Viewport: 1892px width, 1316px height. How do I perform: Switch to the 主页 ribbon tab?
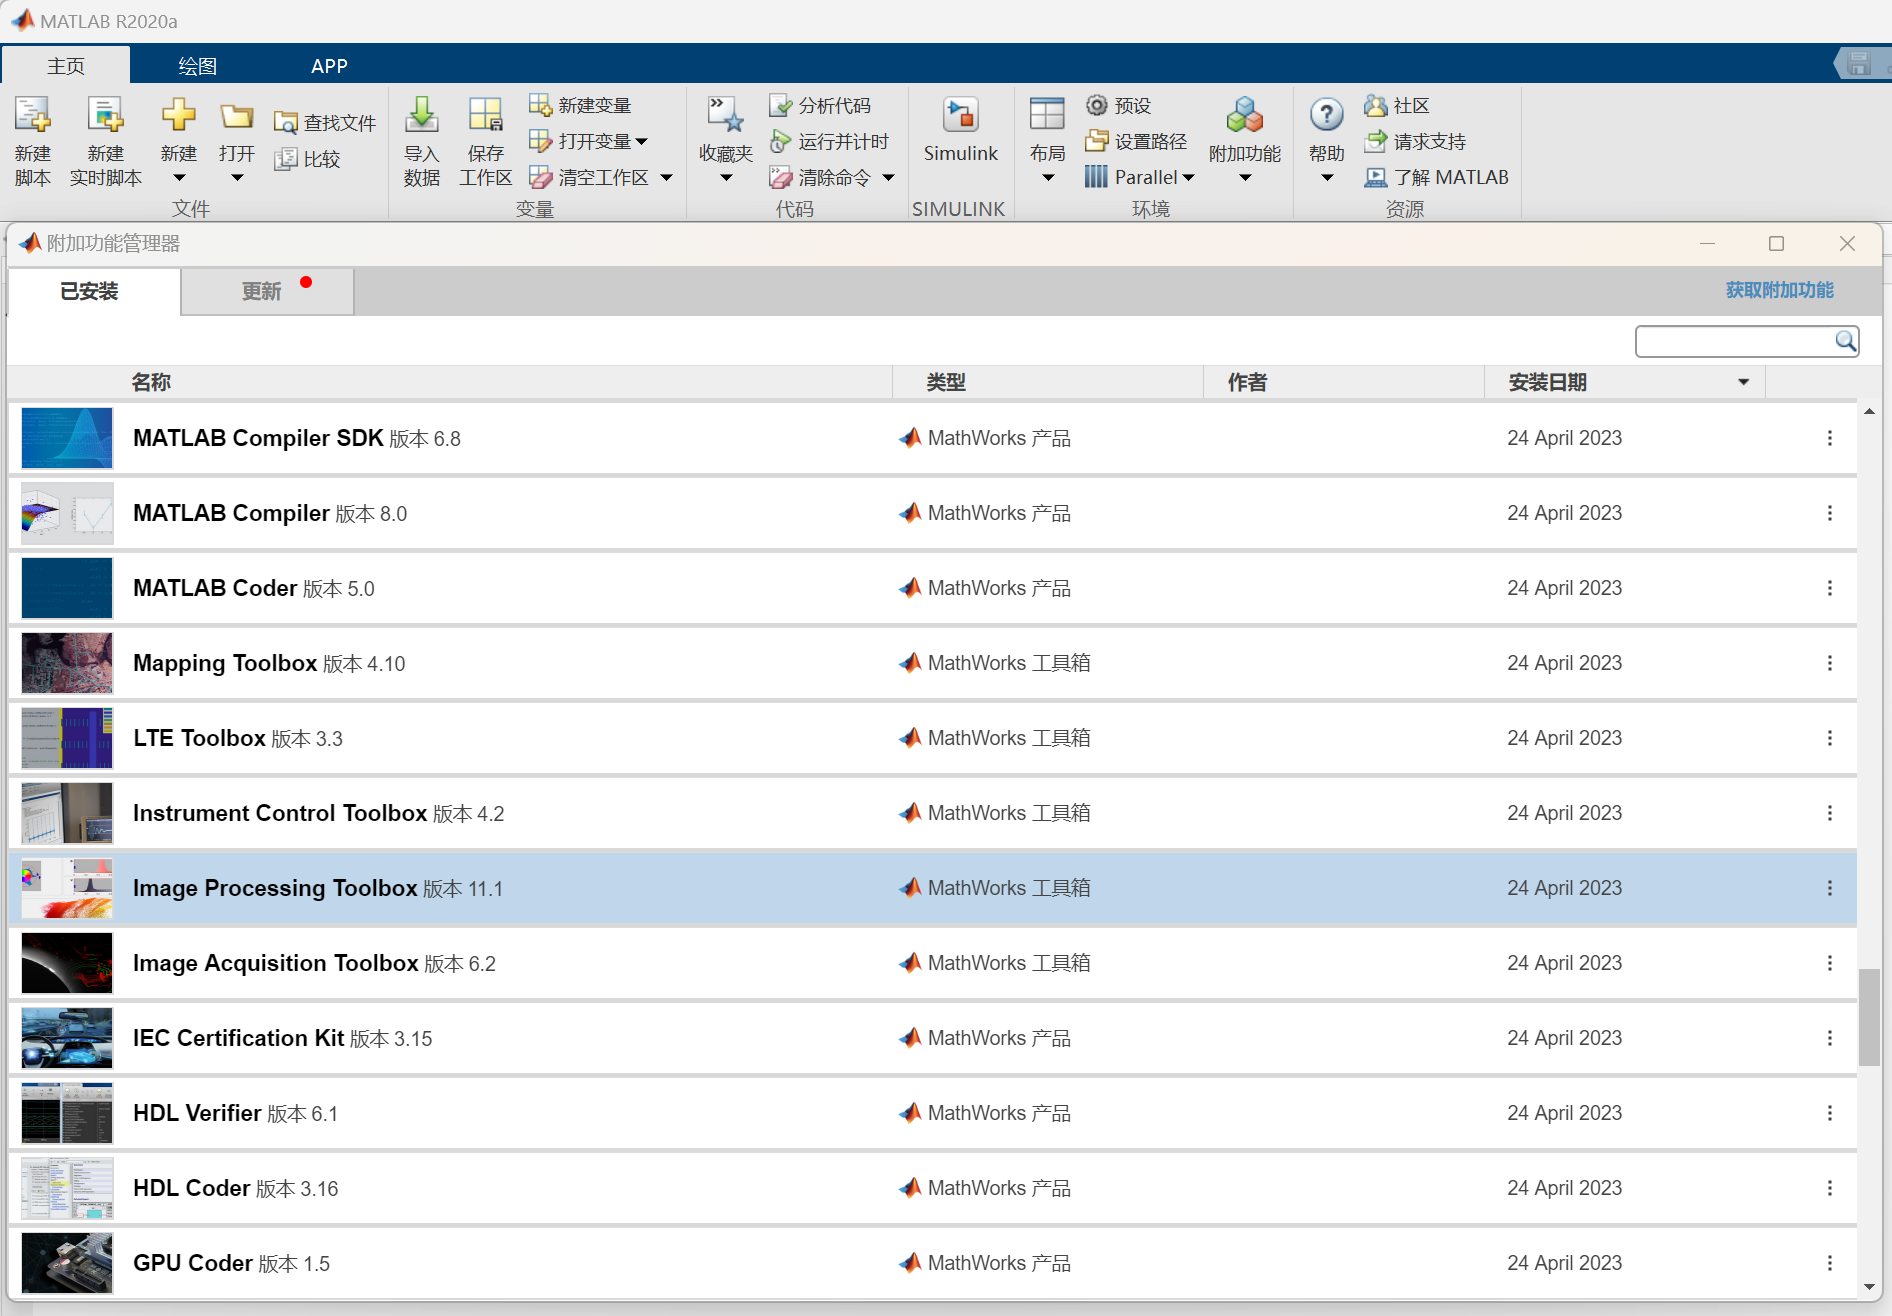pos(66,65)
